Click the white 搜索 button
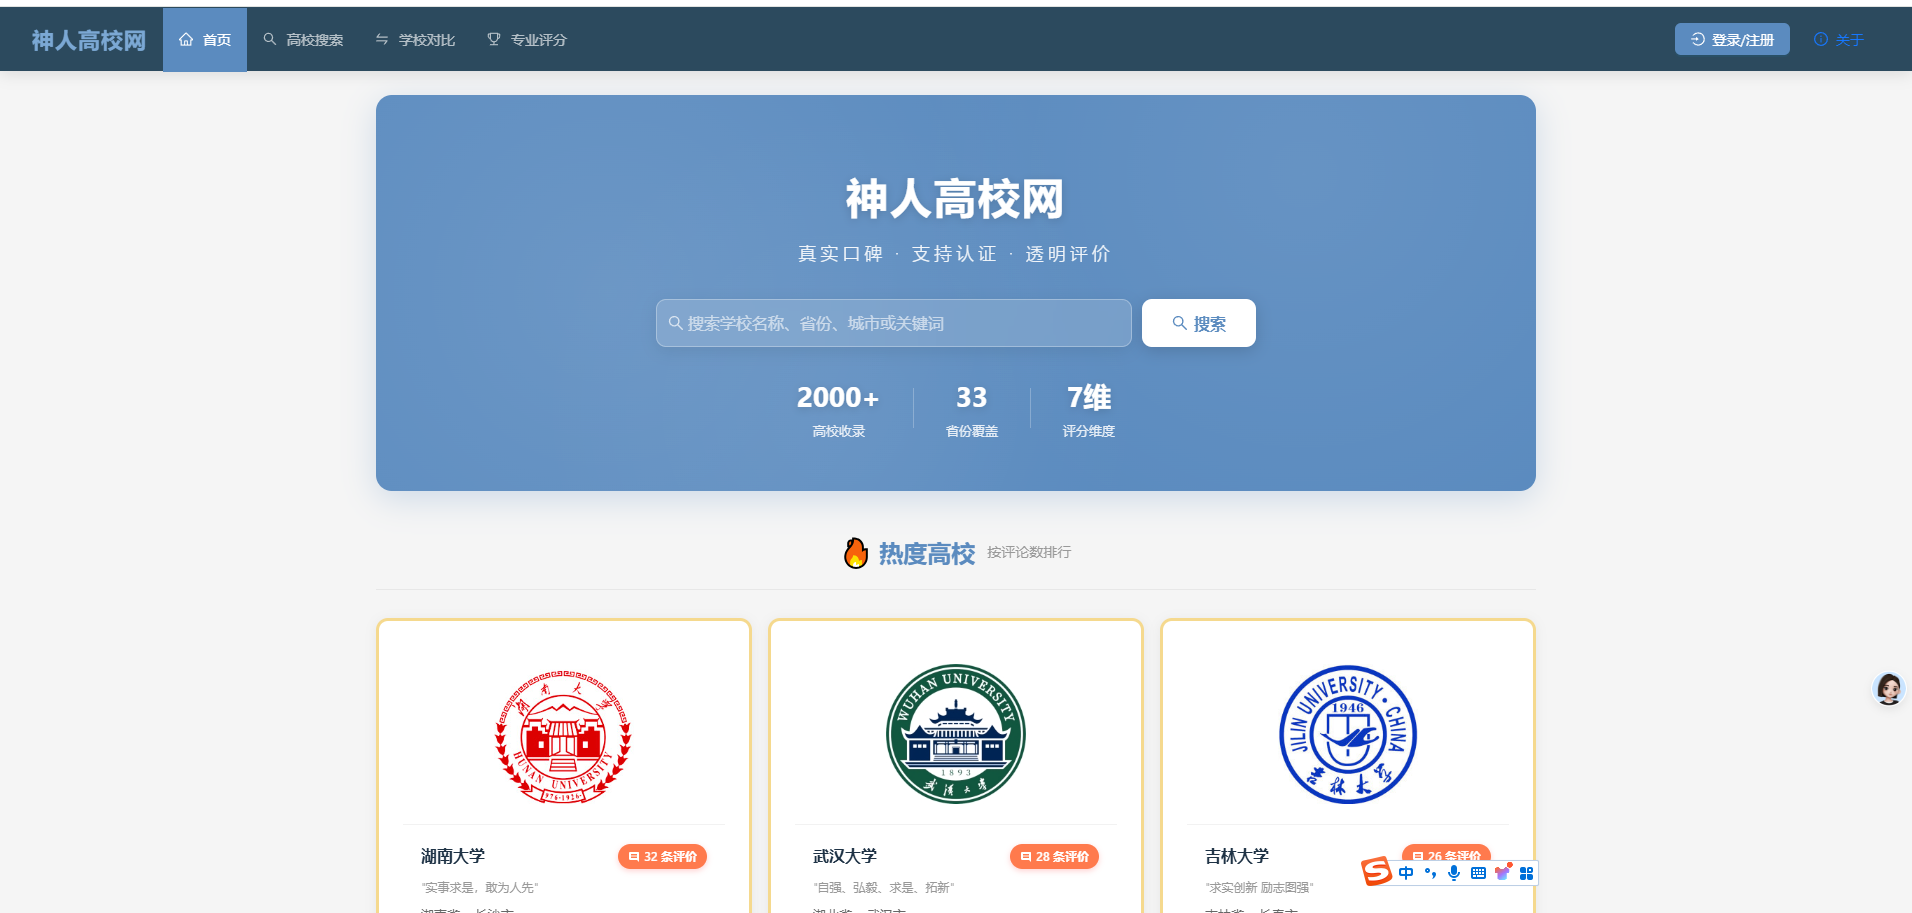Image resolution: width=1912 pixels, height=913 pixels. coord(1198,323)
